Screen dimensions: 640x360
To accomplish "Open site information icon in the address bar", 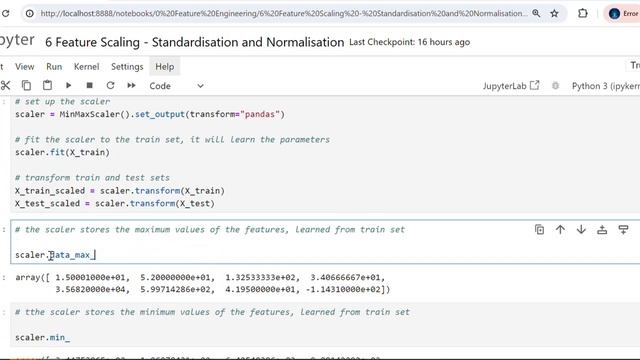I will 30,13.
